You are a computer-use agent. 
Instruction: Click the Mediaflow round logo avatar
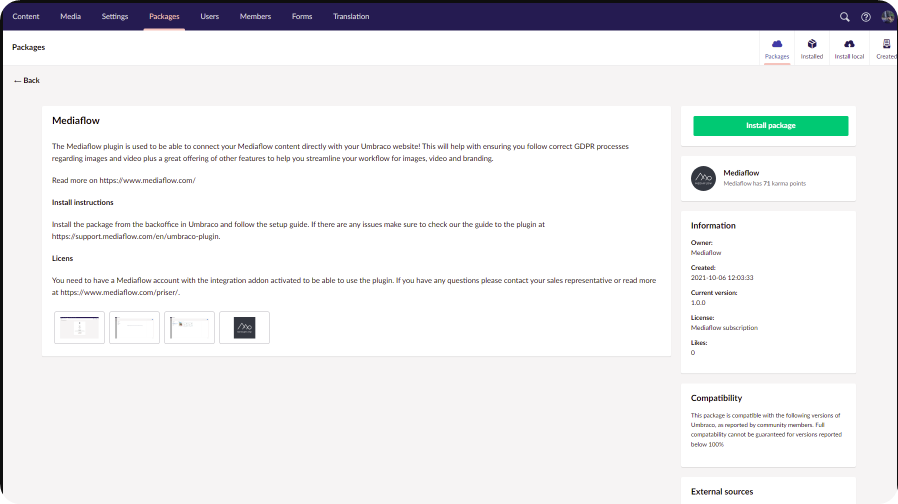[703, 178]
